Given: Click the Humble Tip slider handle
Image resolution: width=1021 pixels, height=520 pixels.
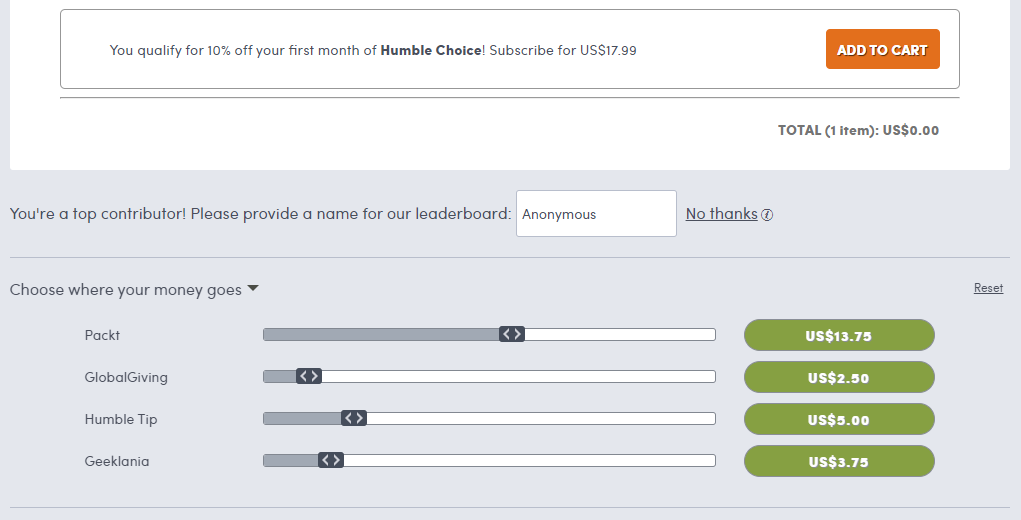Looking at the screenshot, I should pyautogui.click(x=354, y=418).
